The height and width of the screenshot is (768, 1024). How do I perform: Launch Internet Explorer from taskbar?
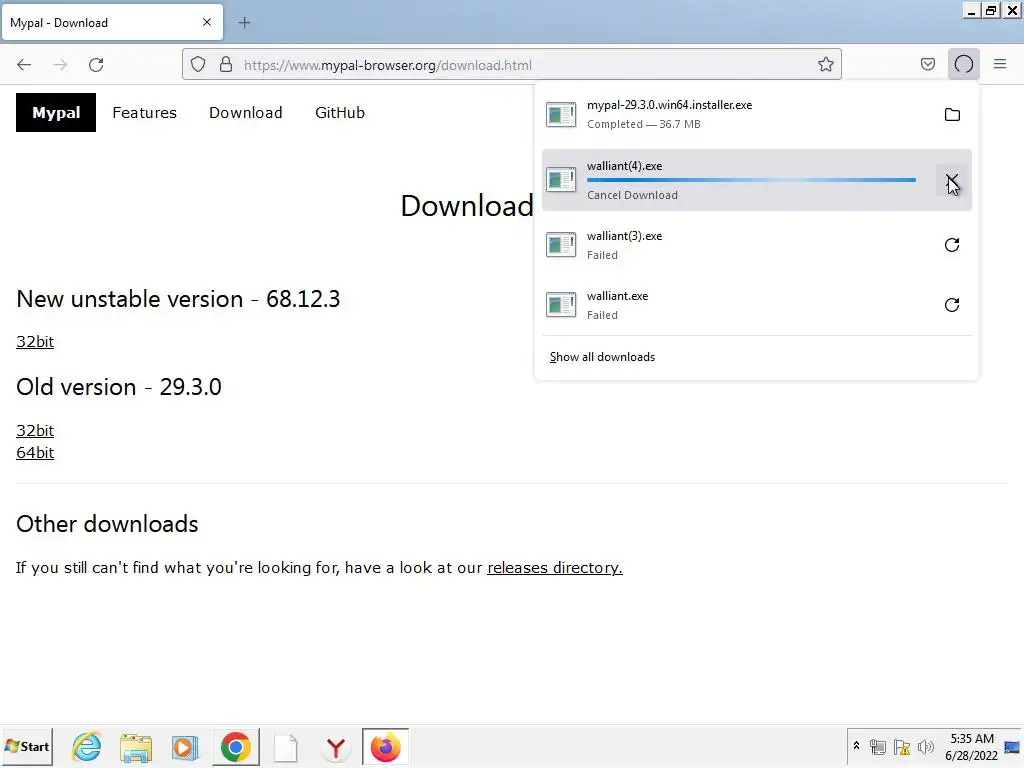tap(87, 746)
